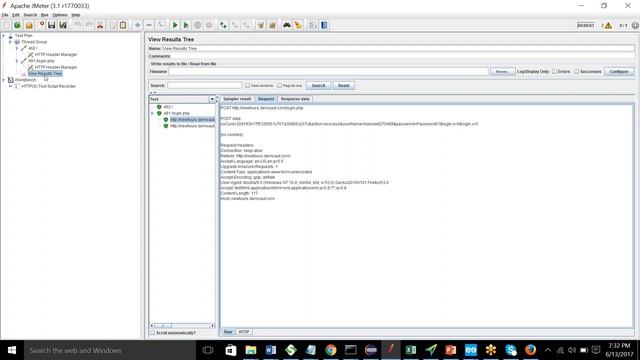
Task: Click the Clear All double broom icon
Action: (x=272, y=25)
